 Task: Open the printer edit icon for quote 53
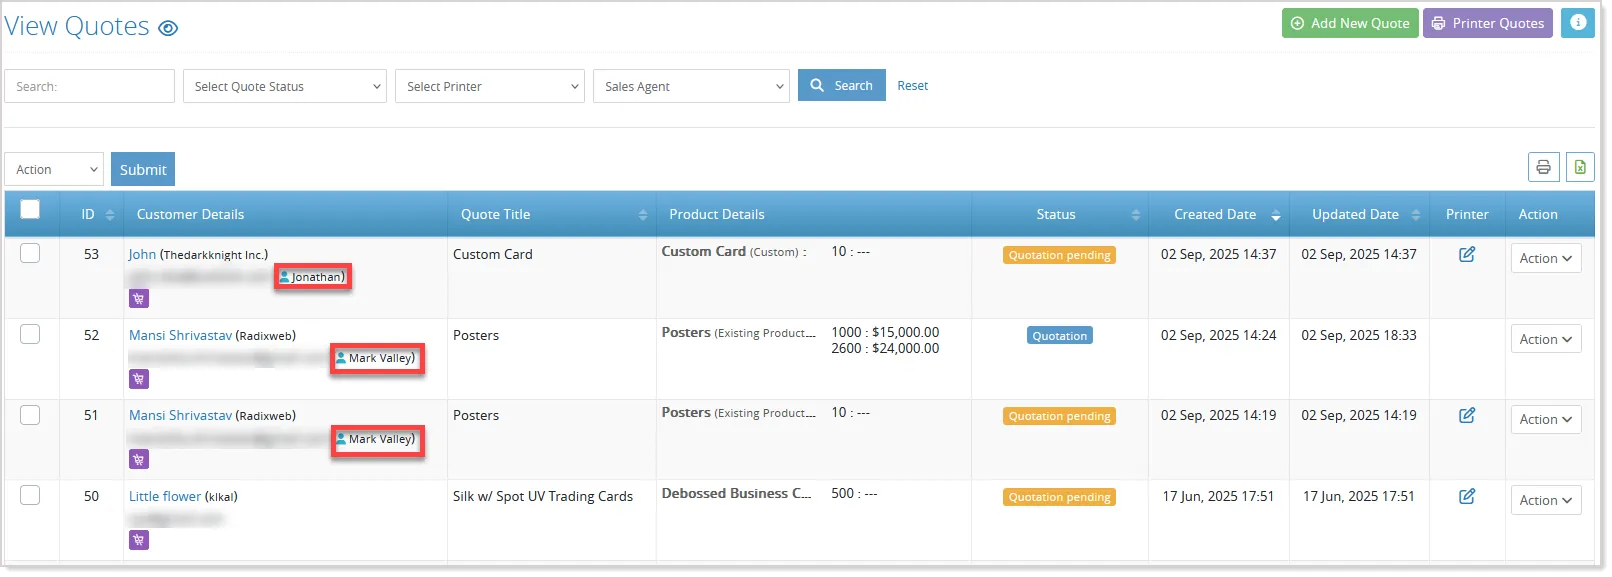[x=1467, y=254]
